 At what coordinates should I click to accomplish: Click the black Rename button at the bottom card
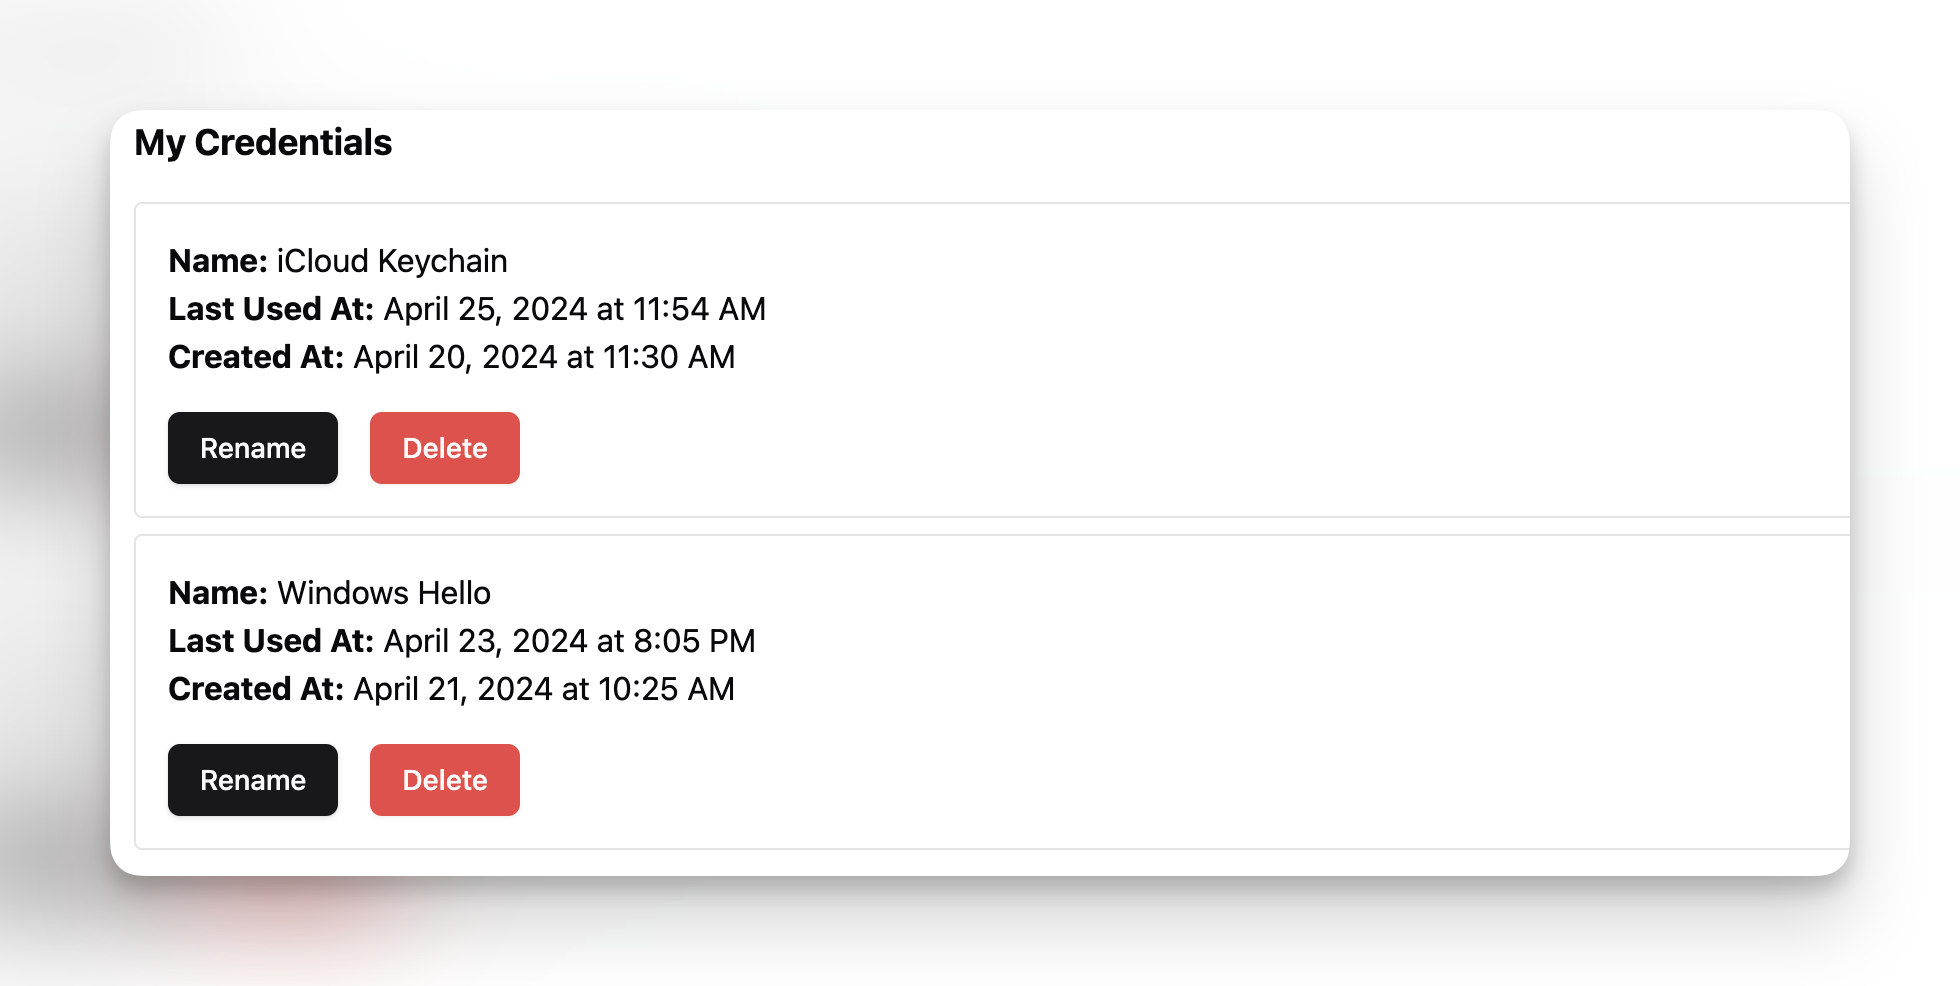click(x=252, y=780)
